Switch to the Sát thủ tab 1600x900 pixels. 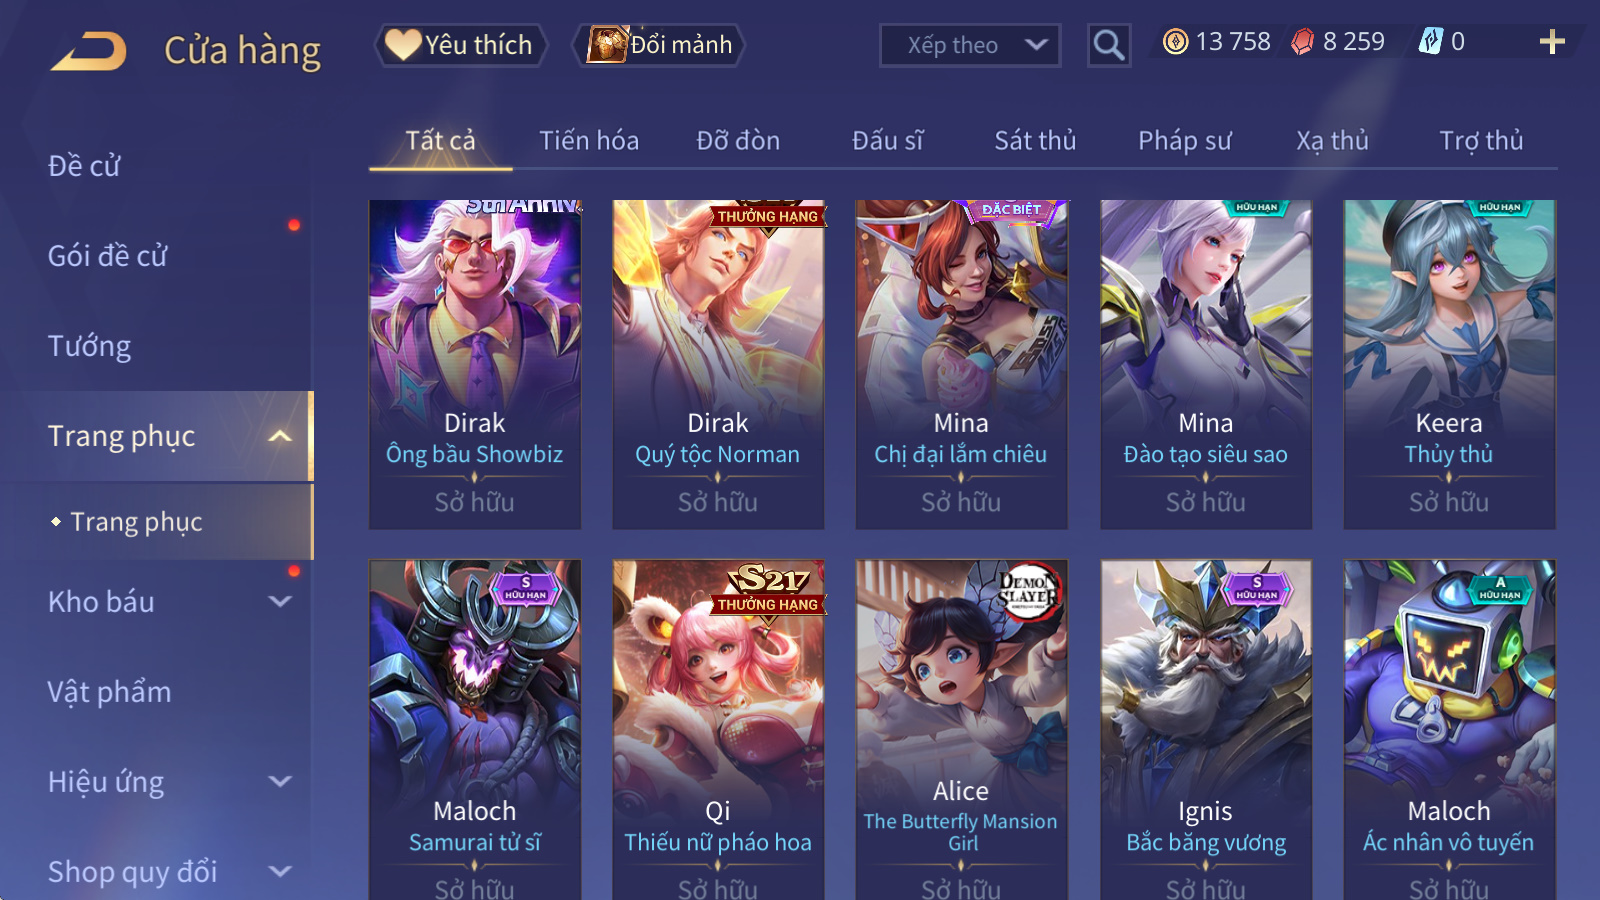[x=1035, y=141]
